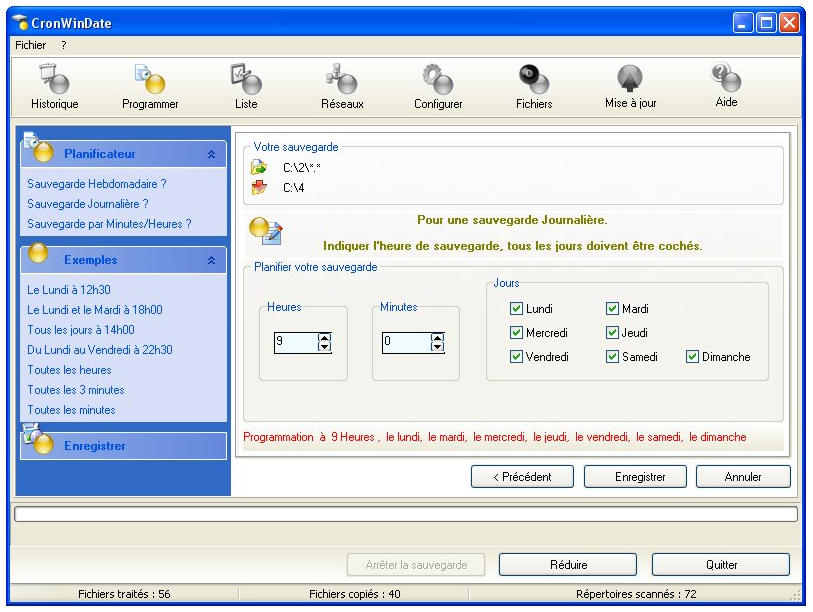Uncheck the Lundi checkbox
The image size is (813, 612).
[x=517, y=309]
